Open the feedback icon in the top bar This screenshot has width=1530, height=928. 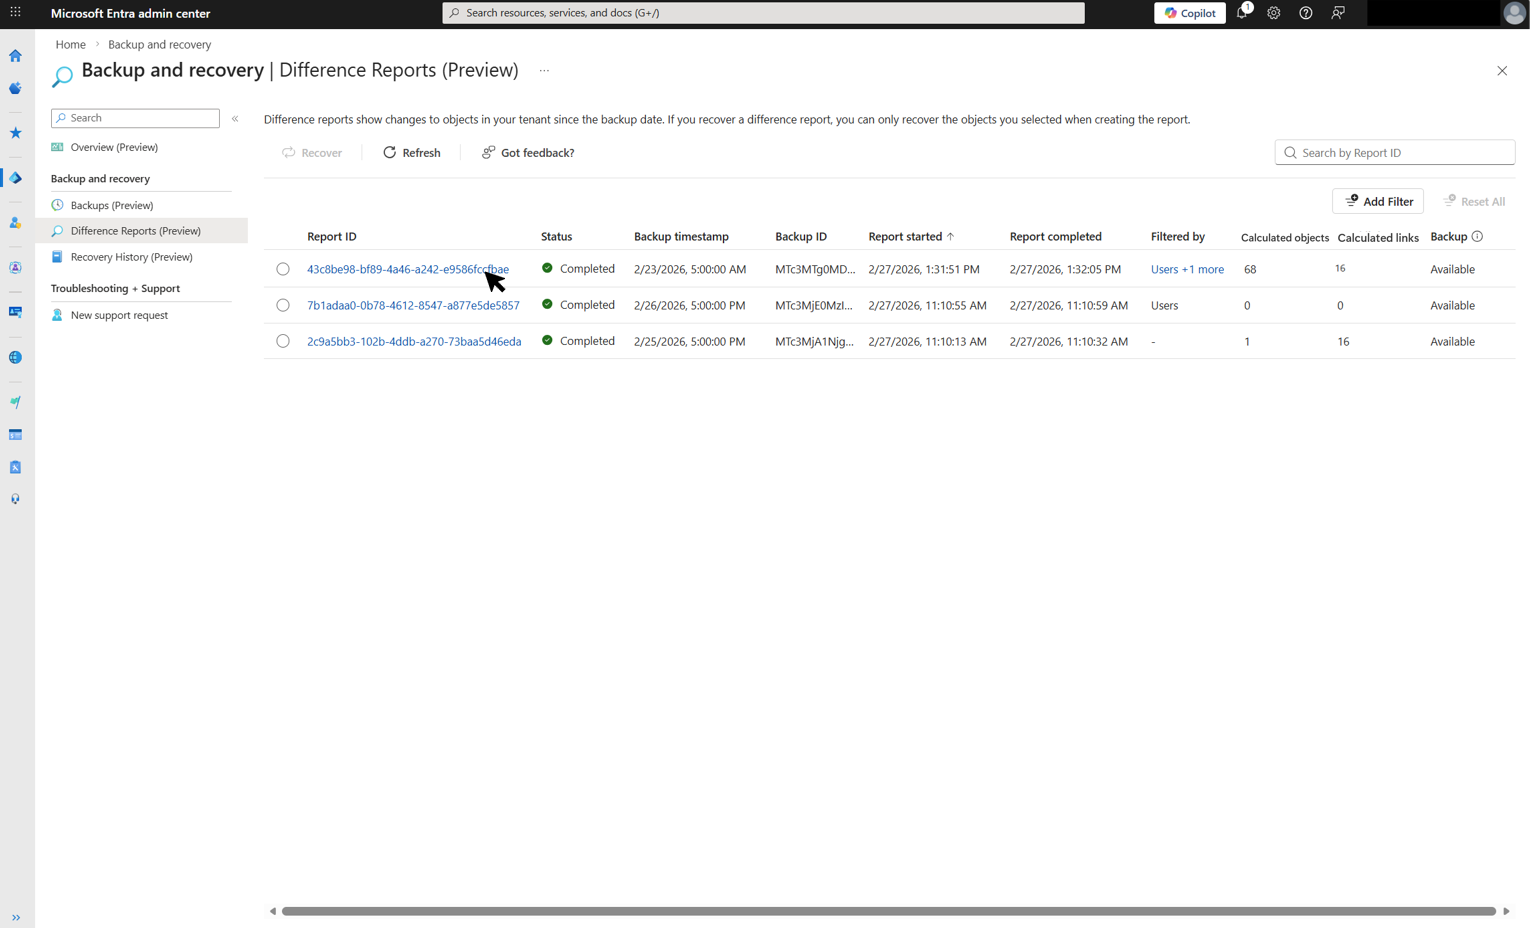pyautogui.click(x=1339, y=13)
